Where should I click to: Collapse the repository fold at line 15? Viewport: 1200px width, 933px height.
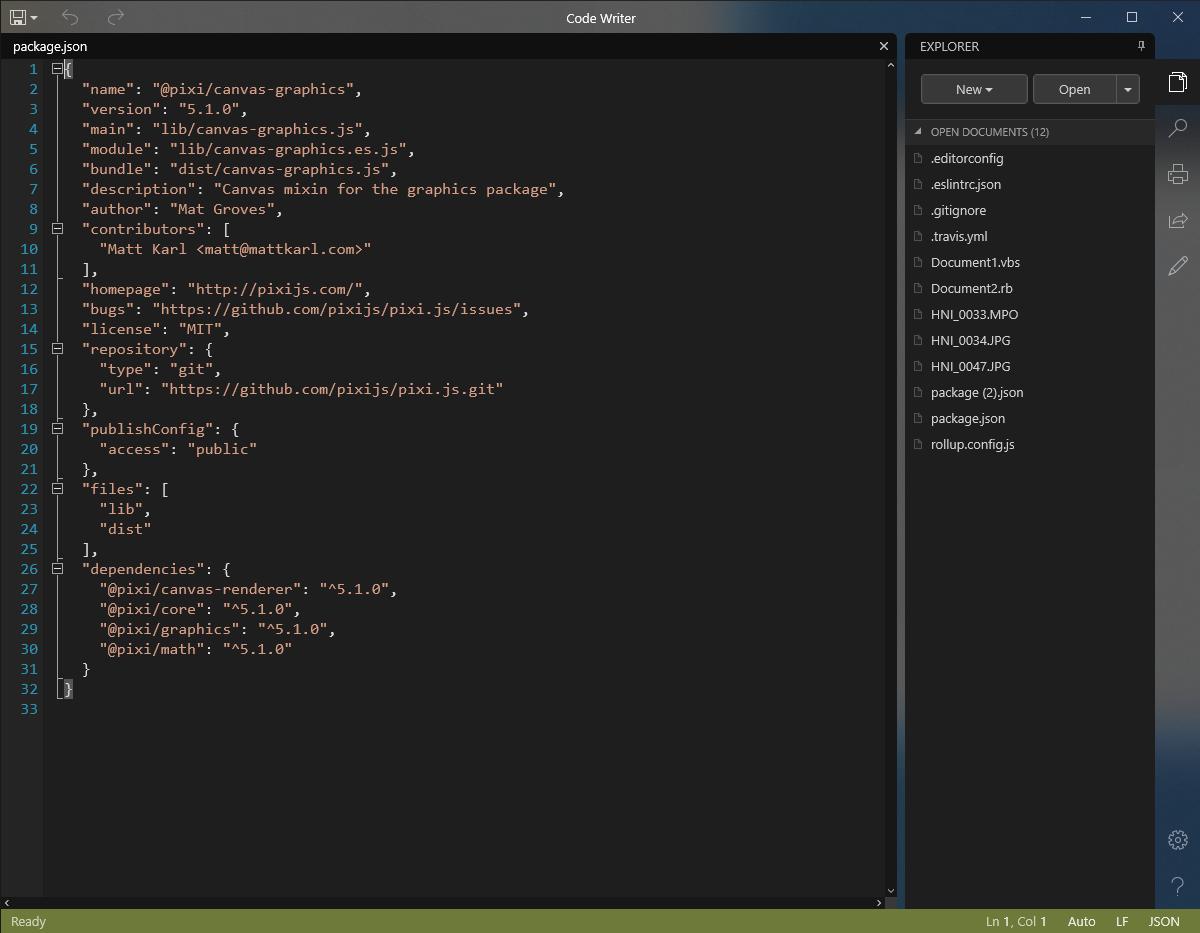coord(57,349)
